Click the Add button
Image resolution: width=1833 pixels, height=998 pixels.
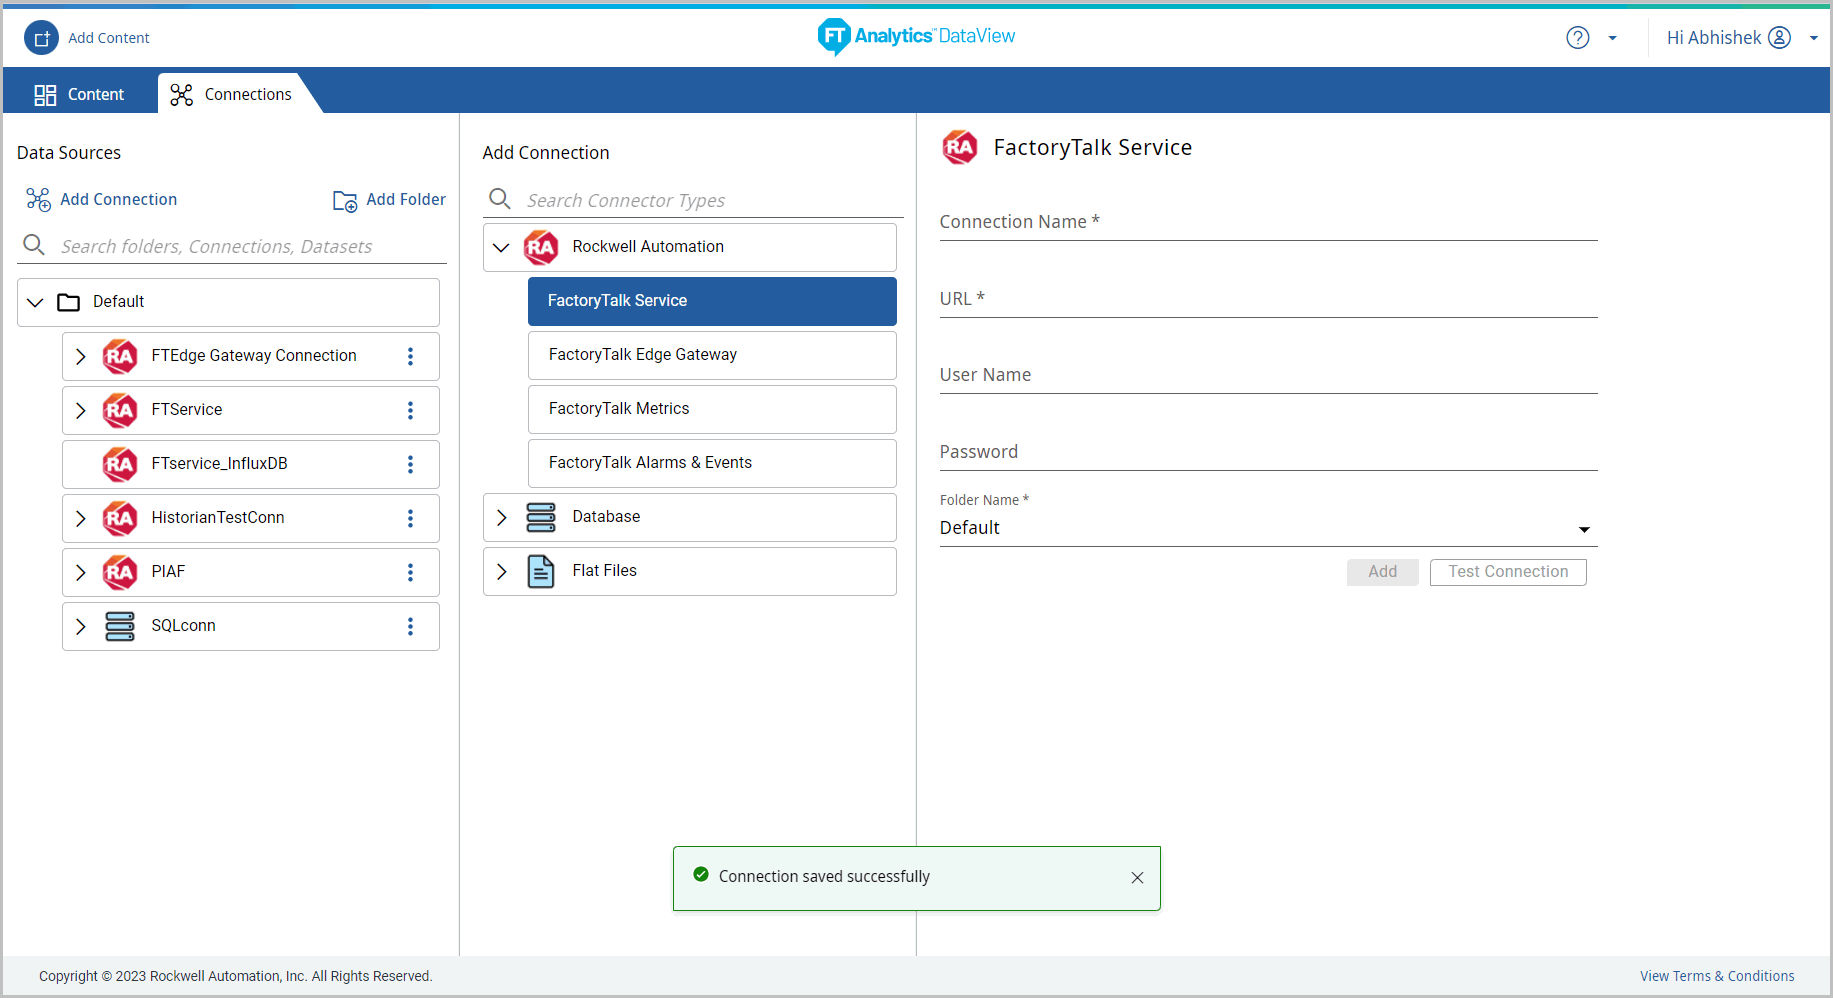pos(1383,572)
